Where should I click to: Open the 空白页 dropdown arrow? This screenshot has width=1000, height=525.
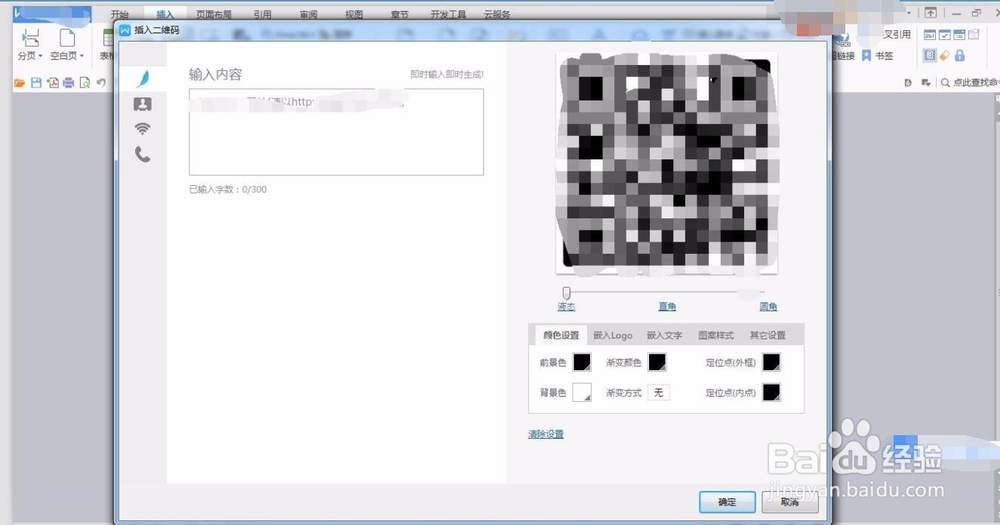82,56
